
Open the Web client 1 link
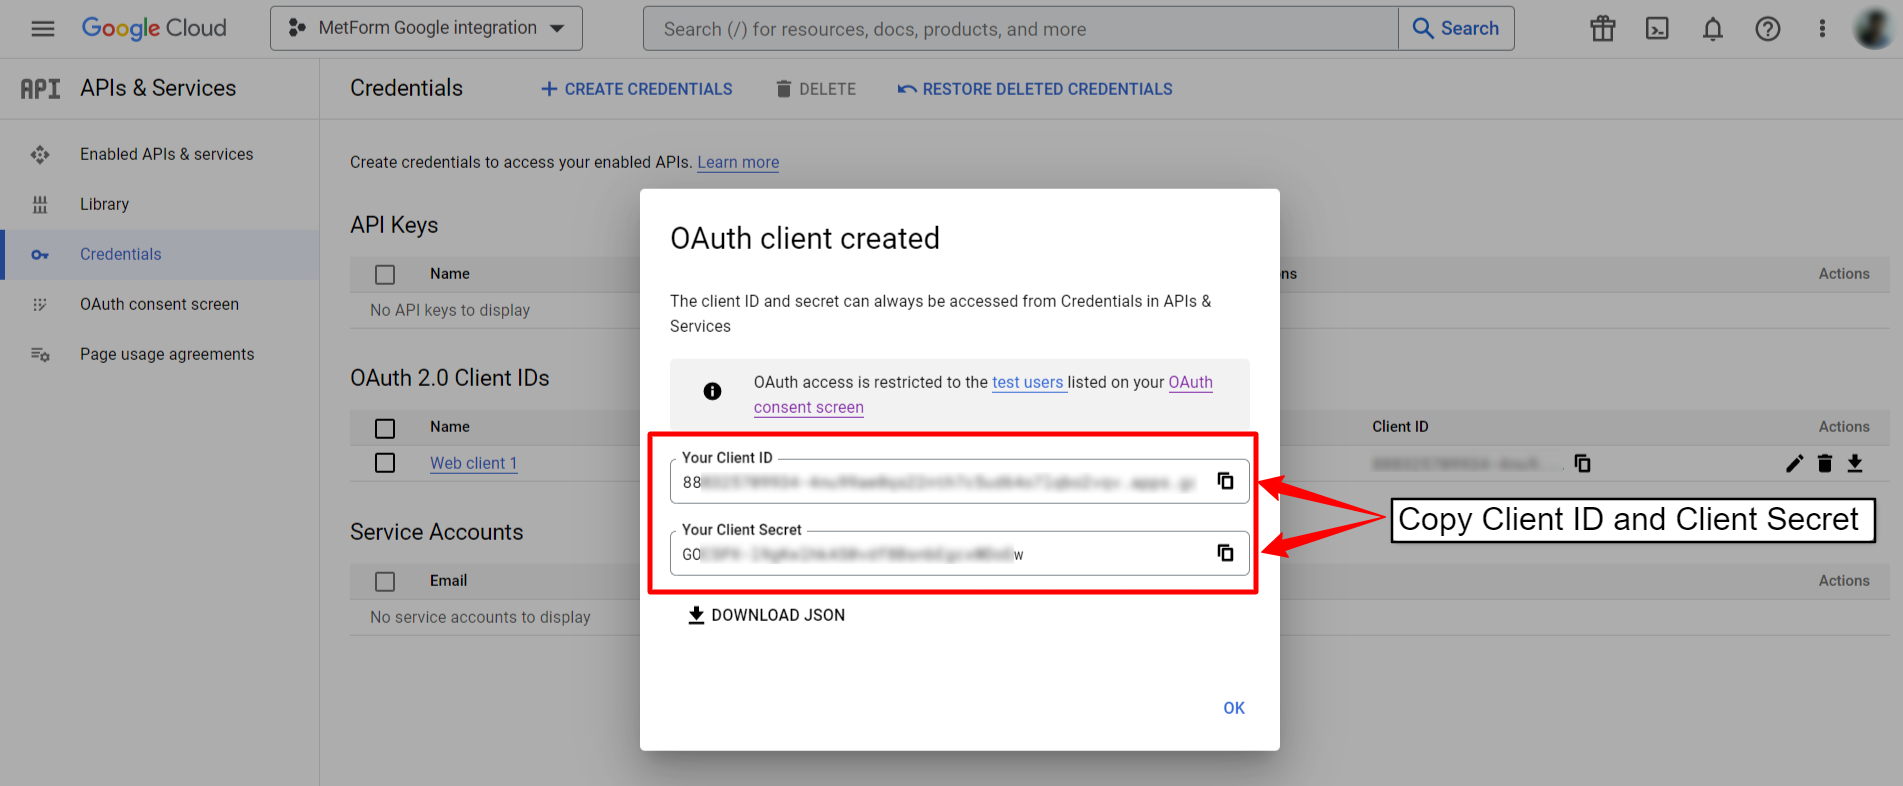(473, 463)
